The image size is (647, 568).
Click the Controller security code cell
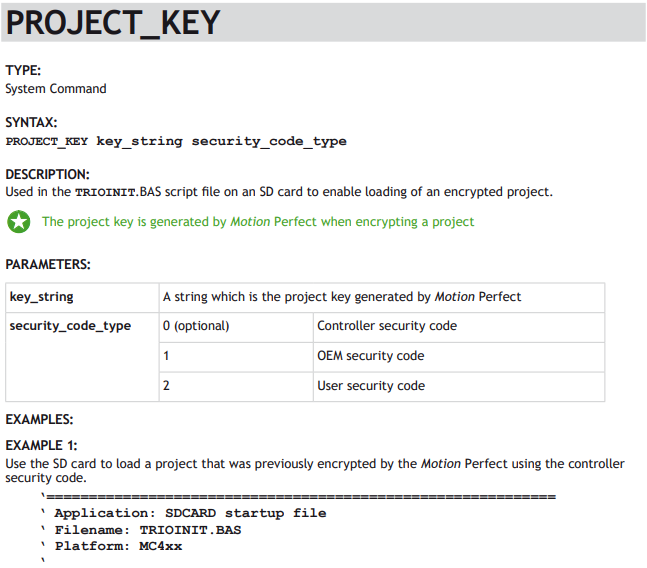pos(459,327)
